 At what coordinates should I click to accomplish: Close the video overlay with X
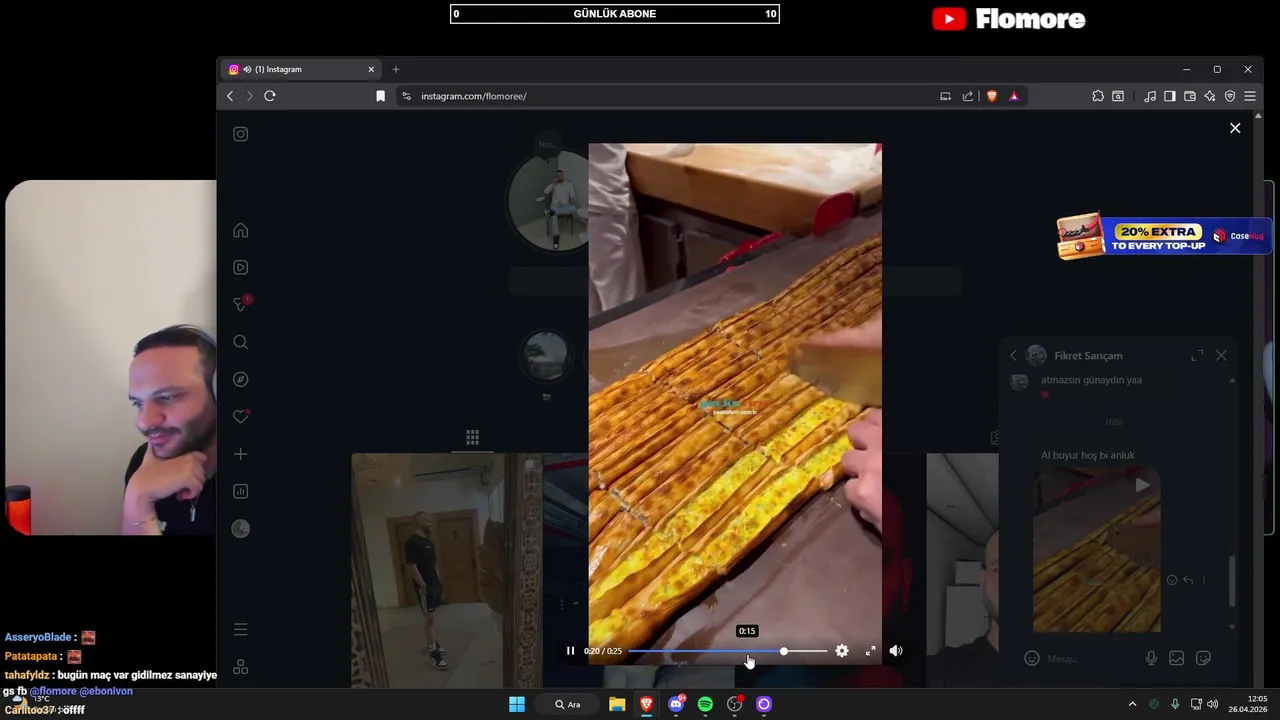1235,128
